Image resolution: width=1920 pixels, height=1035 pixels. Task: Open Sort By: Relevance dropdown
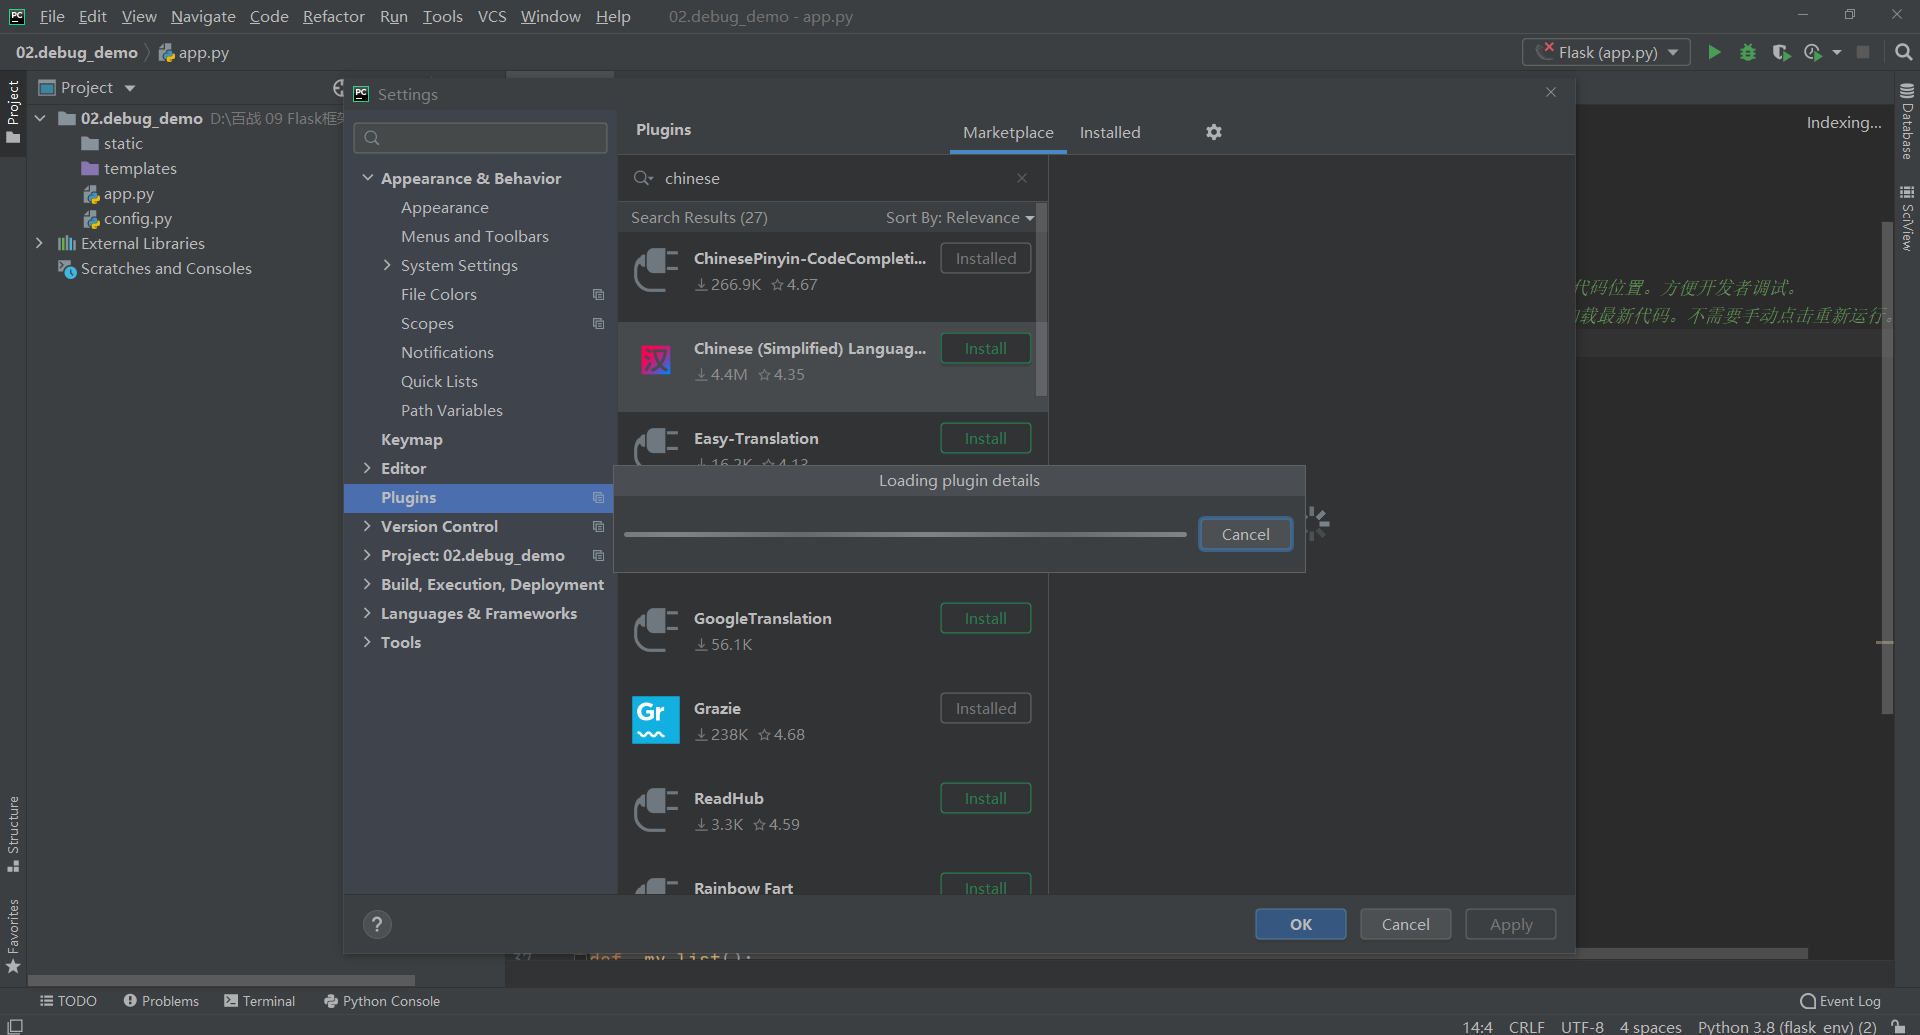point(959,217)
